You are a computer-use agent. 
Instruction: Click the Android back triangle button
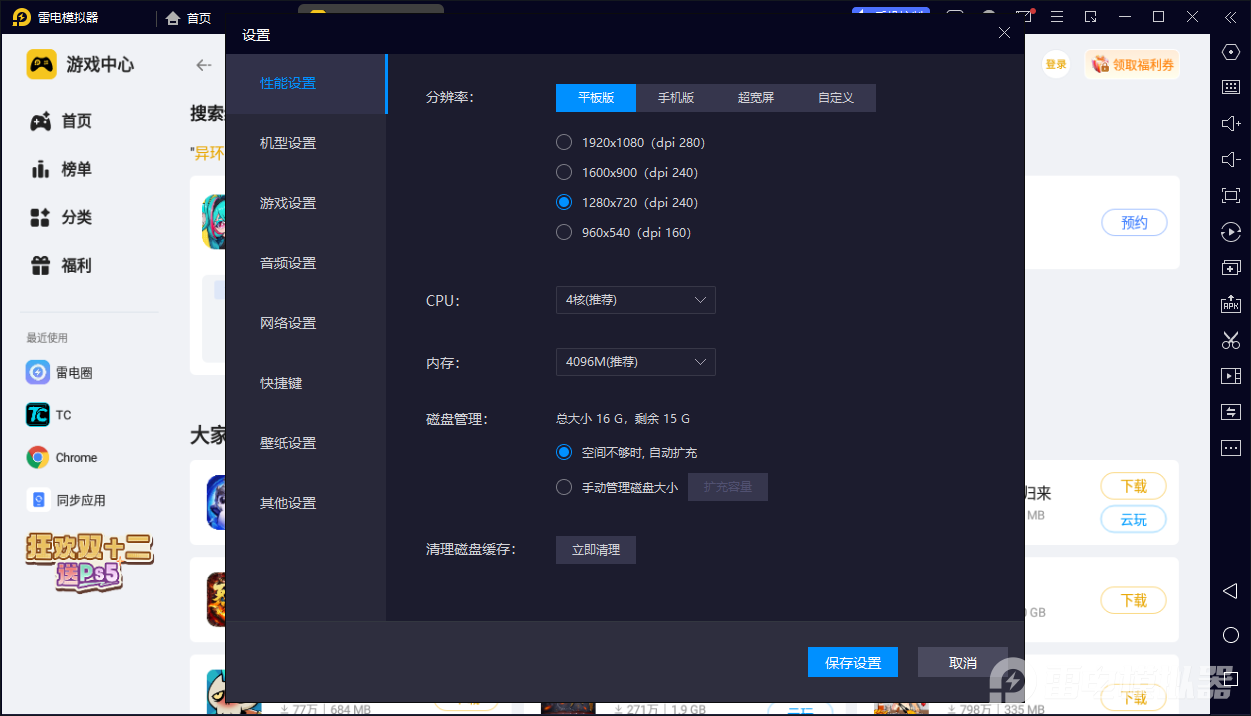pos(1231,591)
